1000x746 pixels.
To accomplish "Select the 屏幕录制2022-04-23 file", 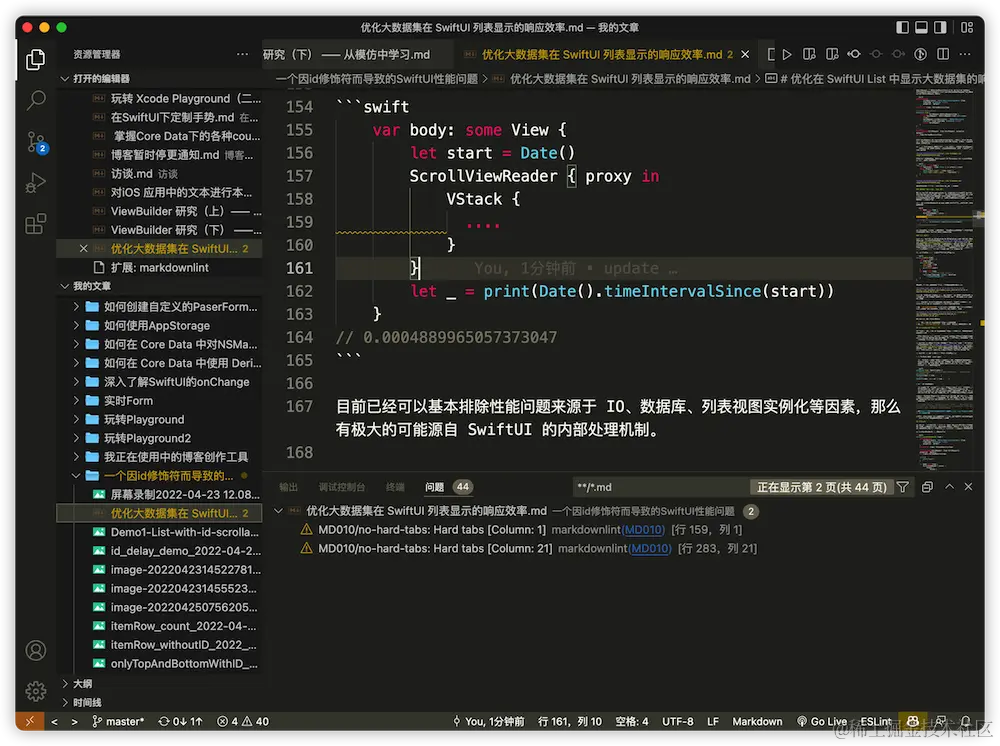I will 185,495.
